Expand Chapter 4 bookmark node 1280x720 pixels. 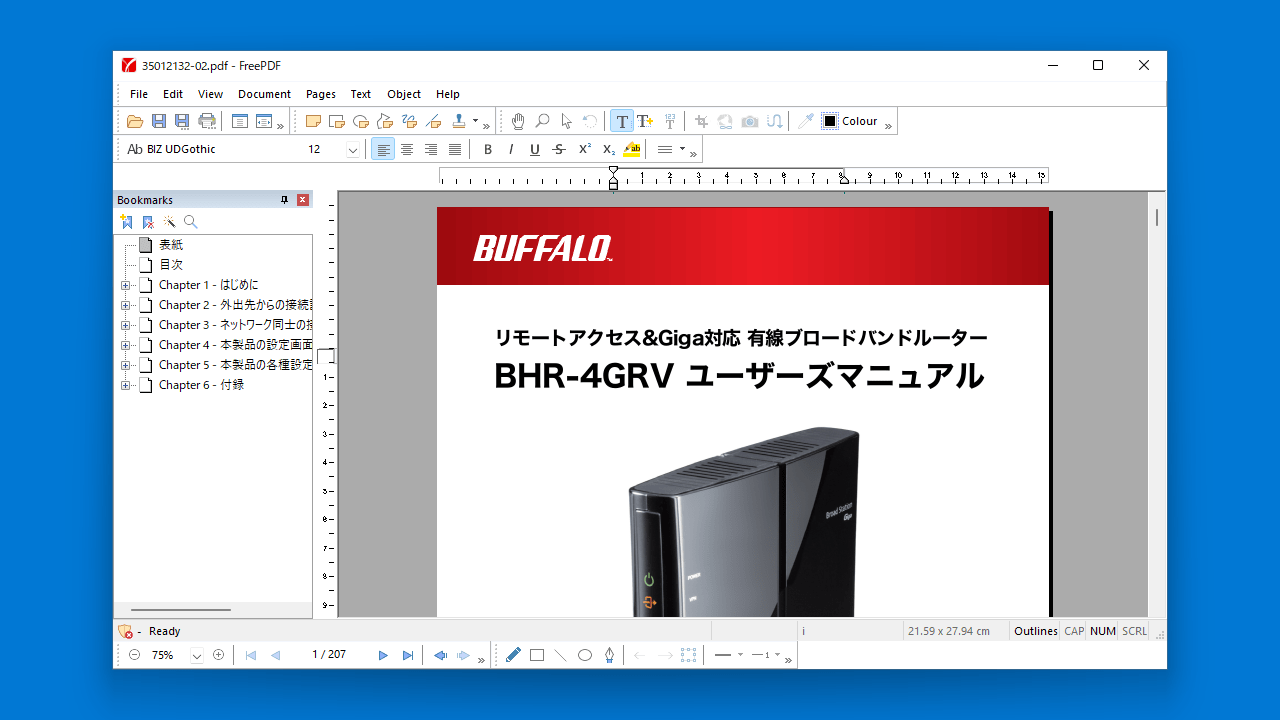tap(126, 345)
